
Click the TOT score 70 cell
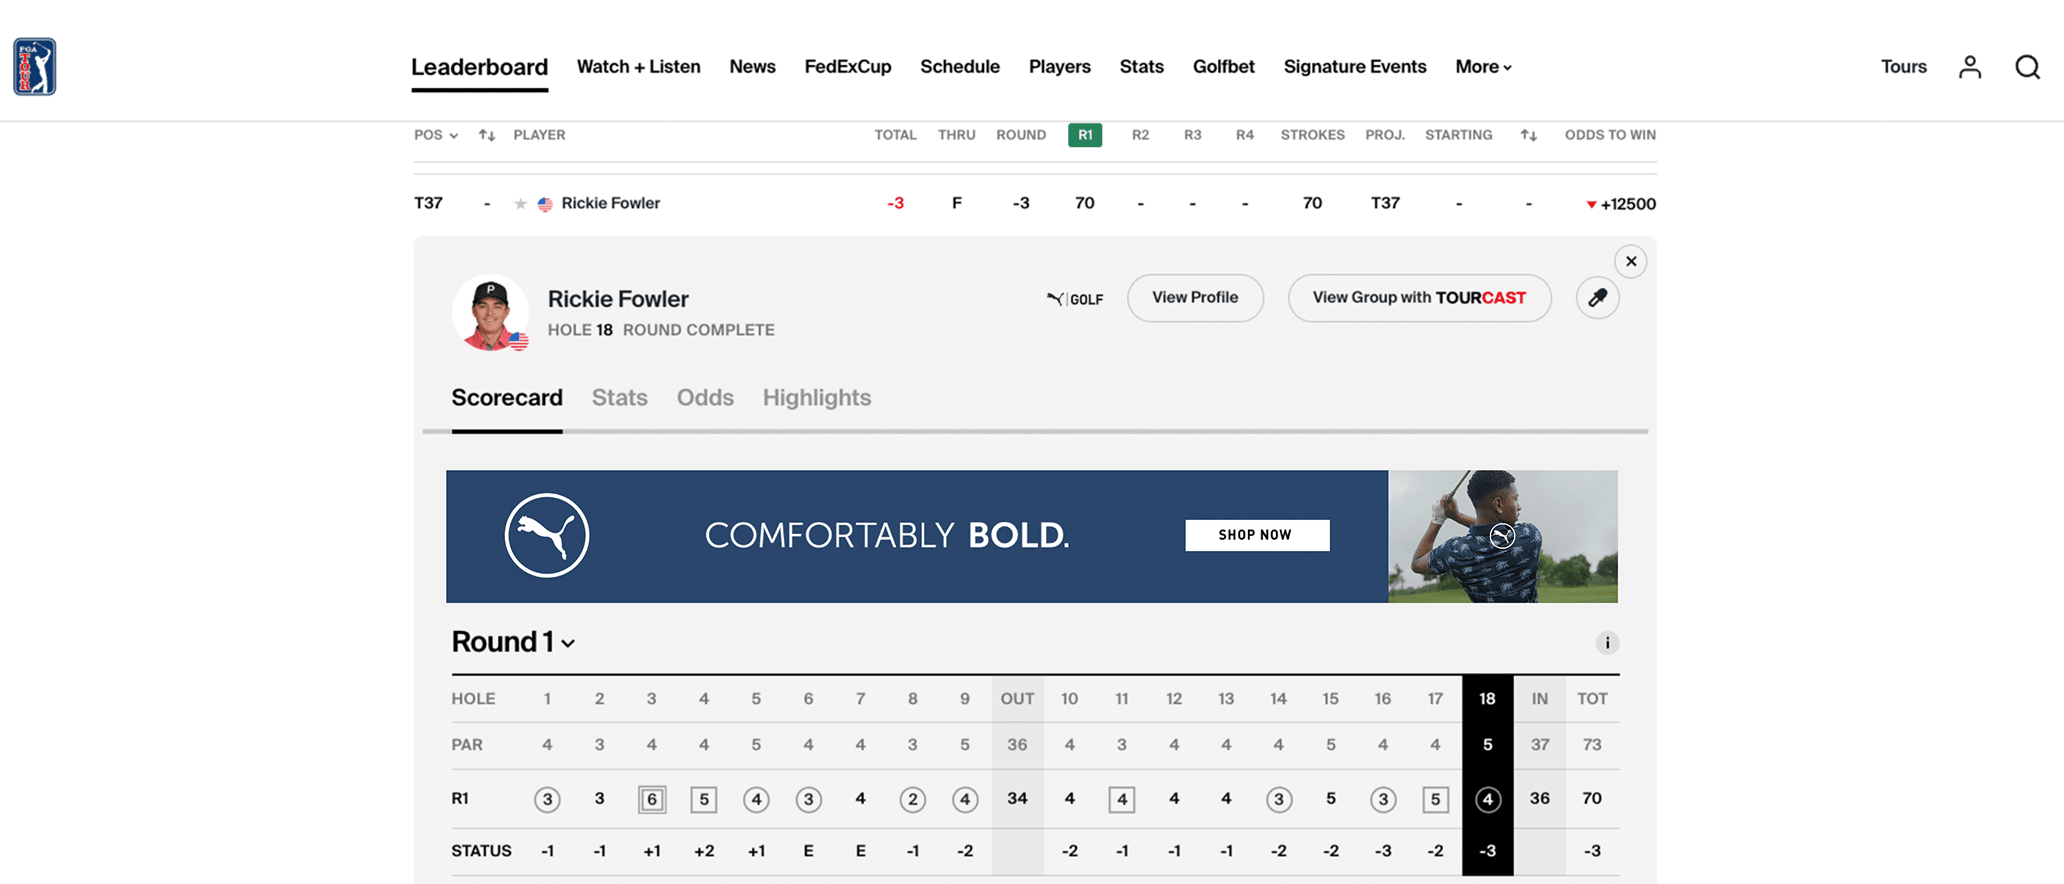coord(1592,798)
